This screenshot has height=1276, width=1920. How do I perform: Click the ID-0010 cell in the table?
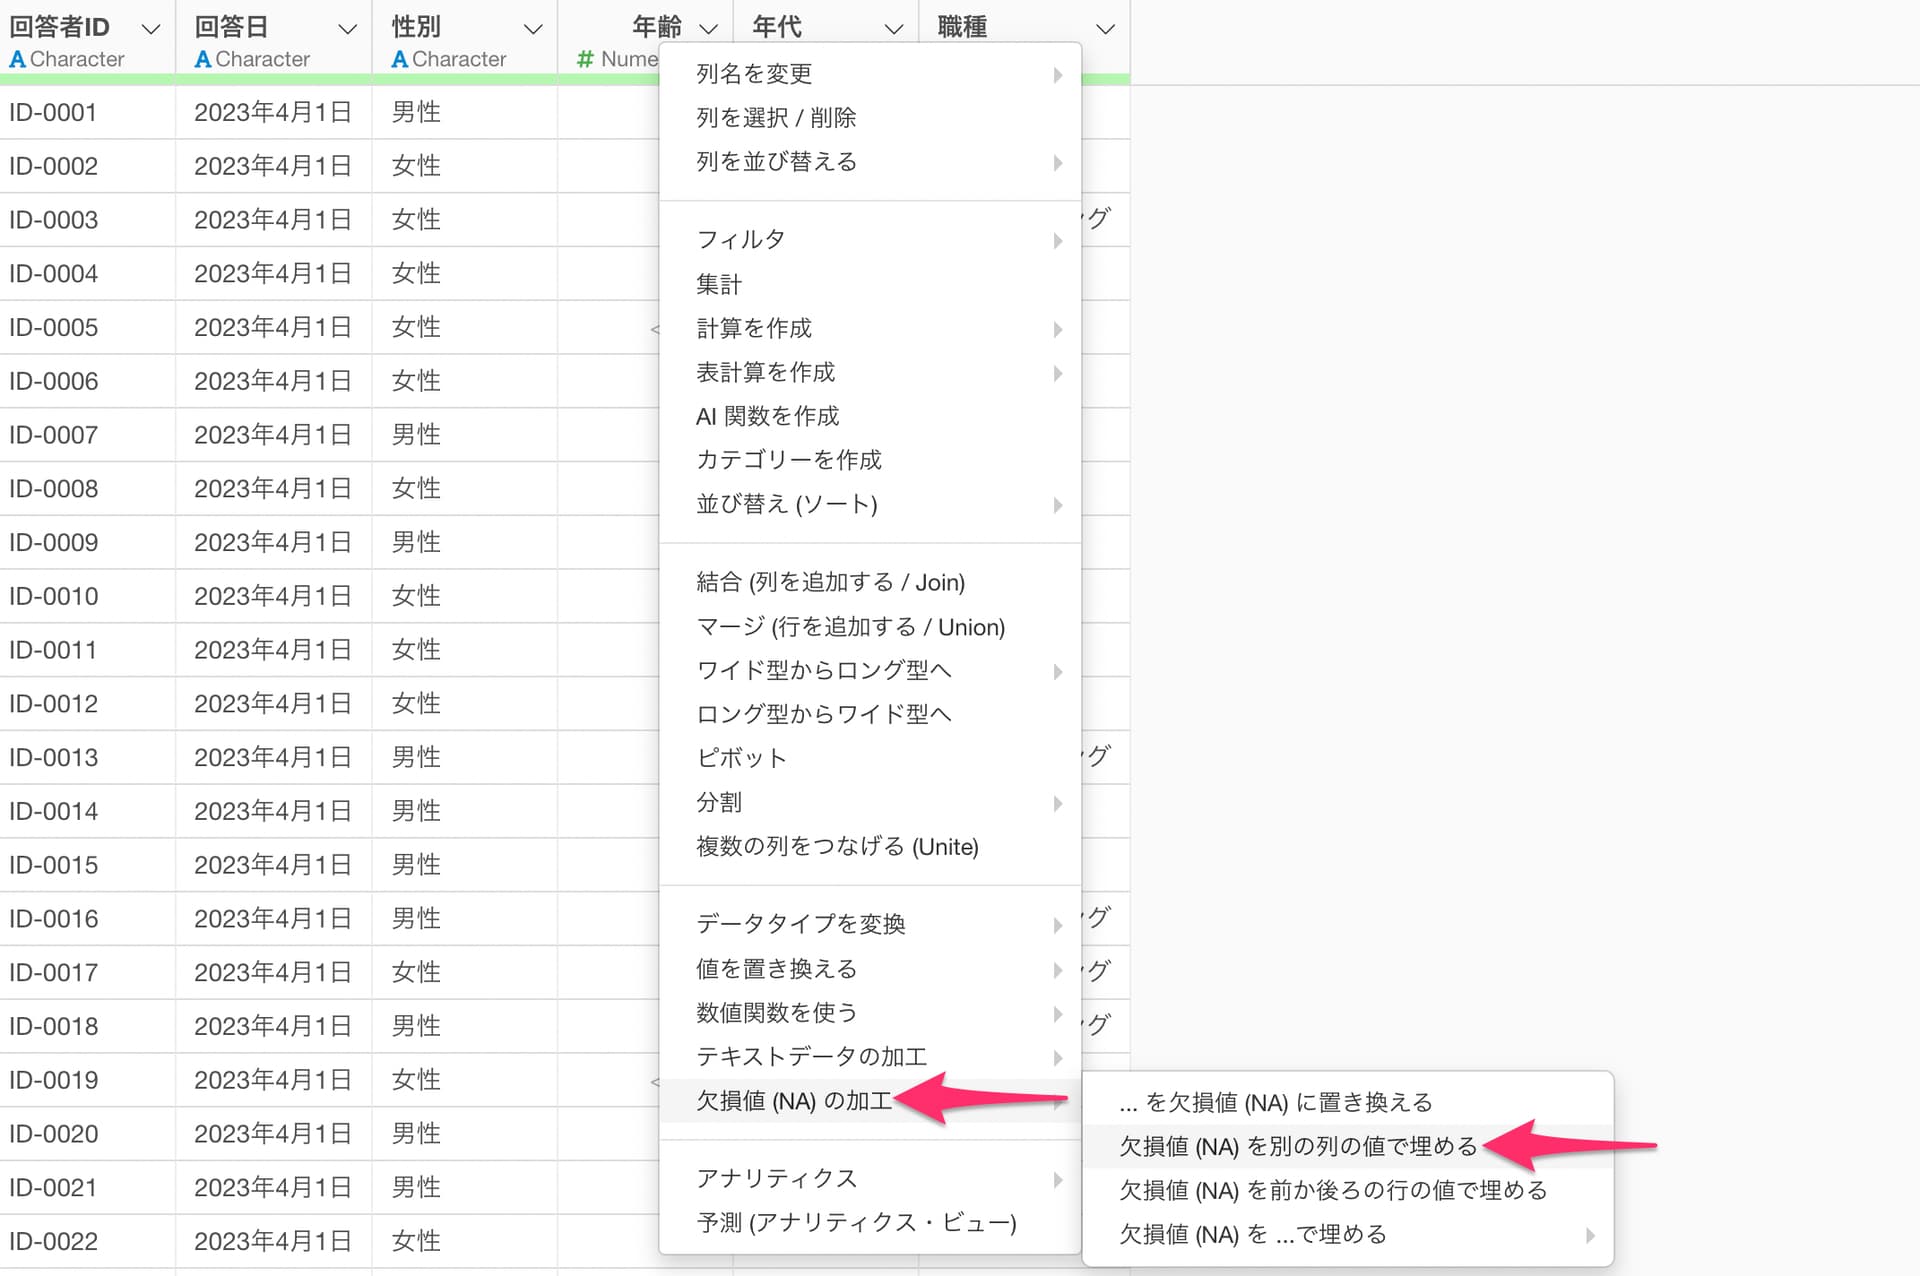pyautogui.click(x=54, y=597)
